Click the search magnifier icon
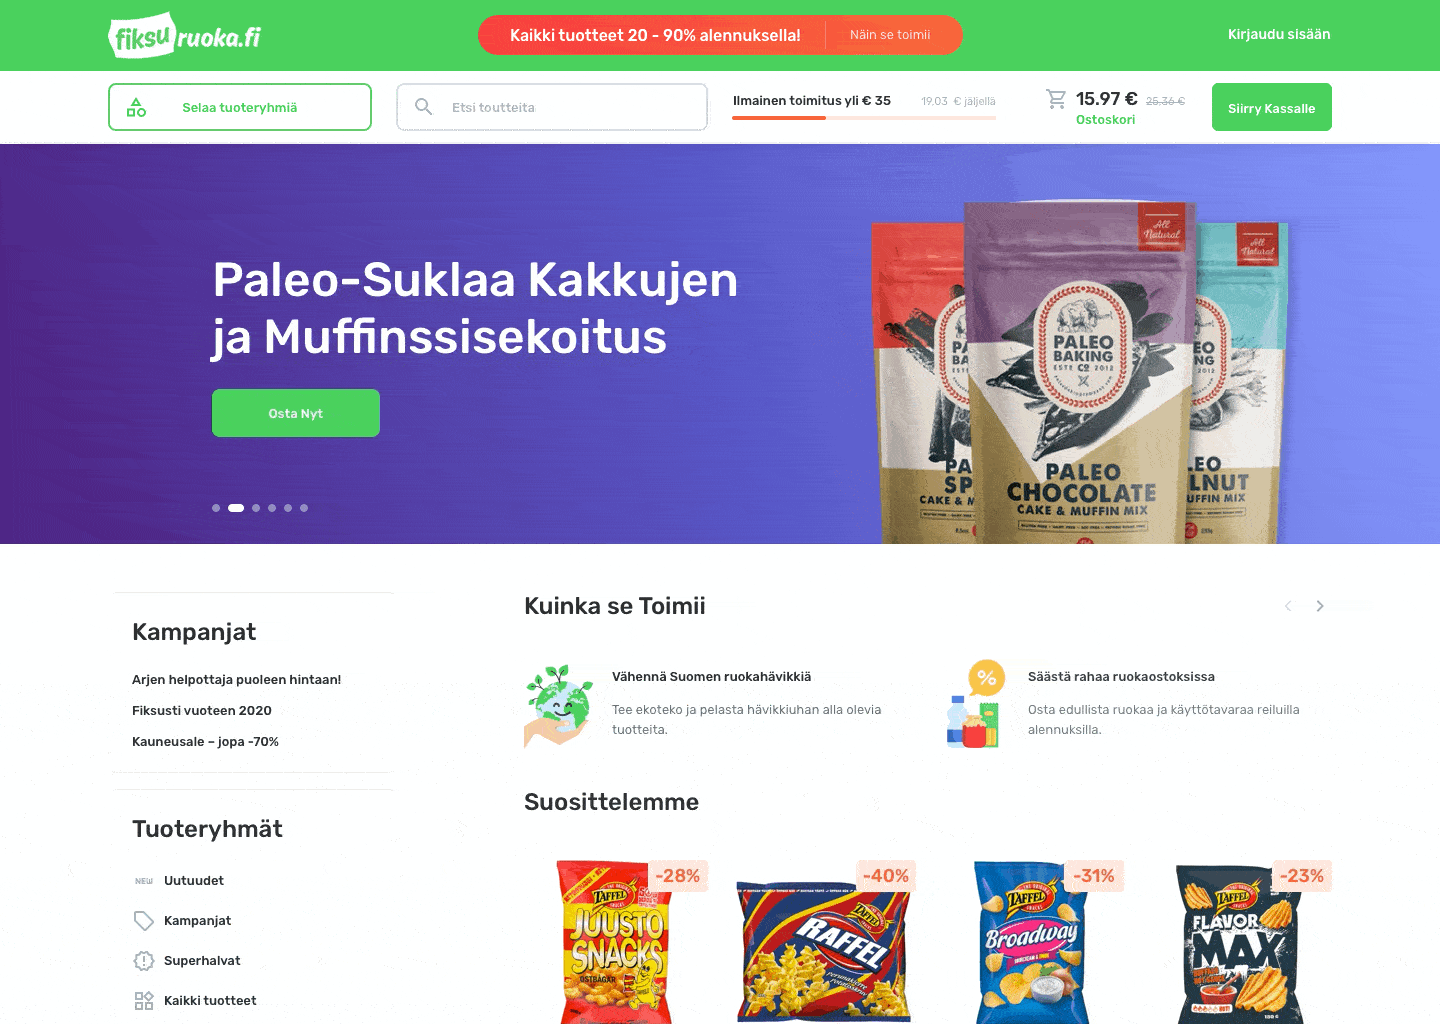This screenshot has width=1440, height=1024. click(424, 107)
